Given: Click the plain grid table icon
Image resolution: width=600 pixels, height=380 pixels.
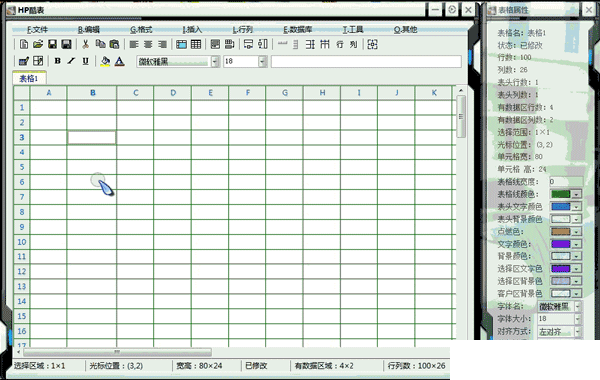Looking at the screenshot, I should (x=196, y=44).
